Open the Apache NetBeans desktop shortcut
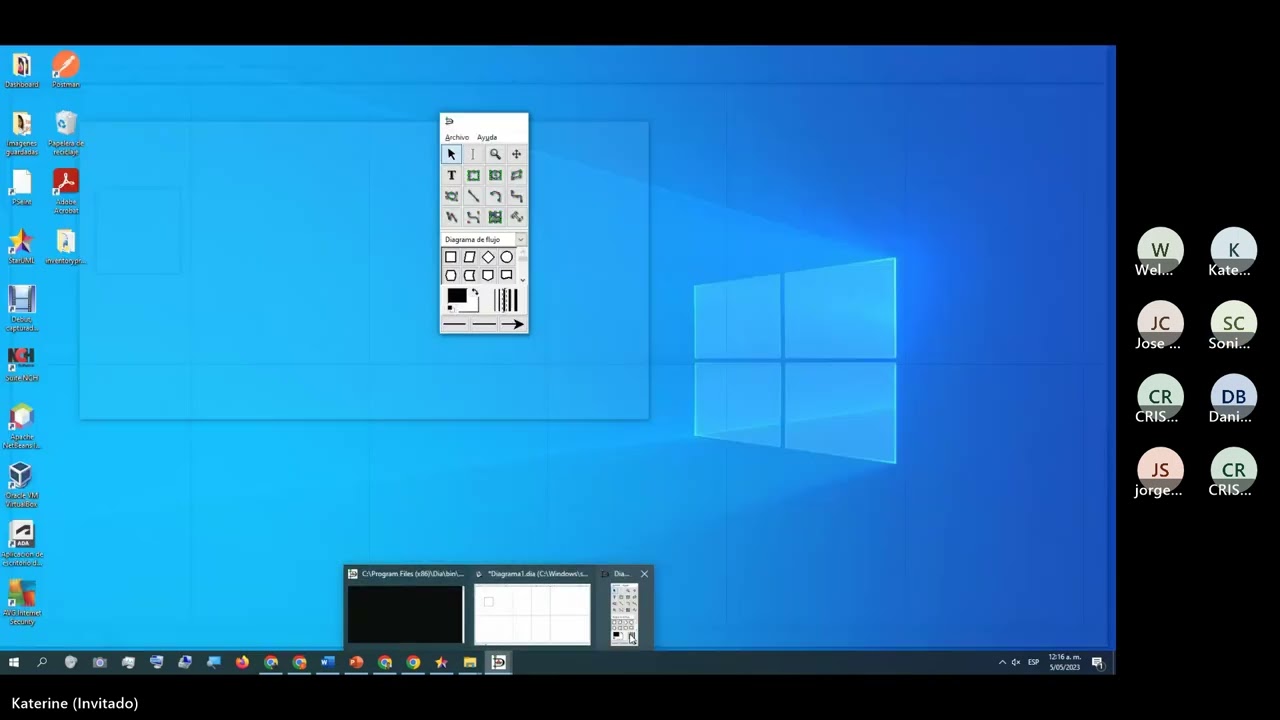Viewport: 1280px width, 720px height. (x=21, y=426)
